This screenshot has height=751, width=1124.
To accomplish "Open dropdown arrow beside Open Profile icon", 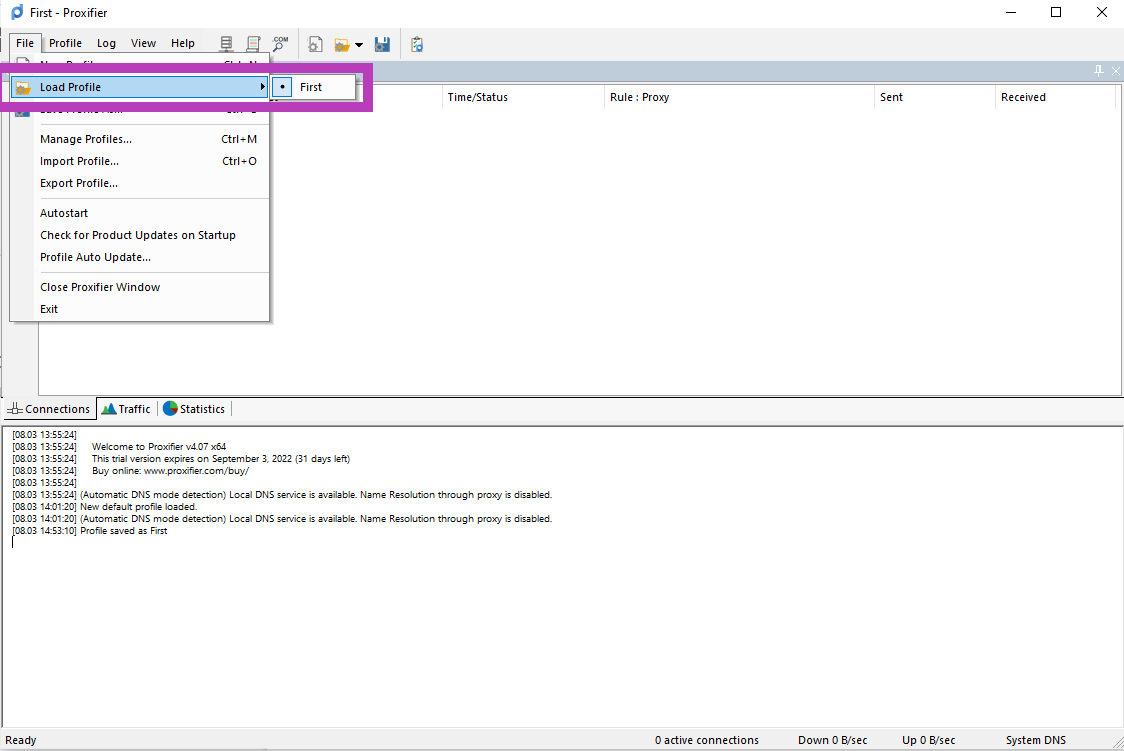I will 359,45.
